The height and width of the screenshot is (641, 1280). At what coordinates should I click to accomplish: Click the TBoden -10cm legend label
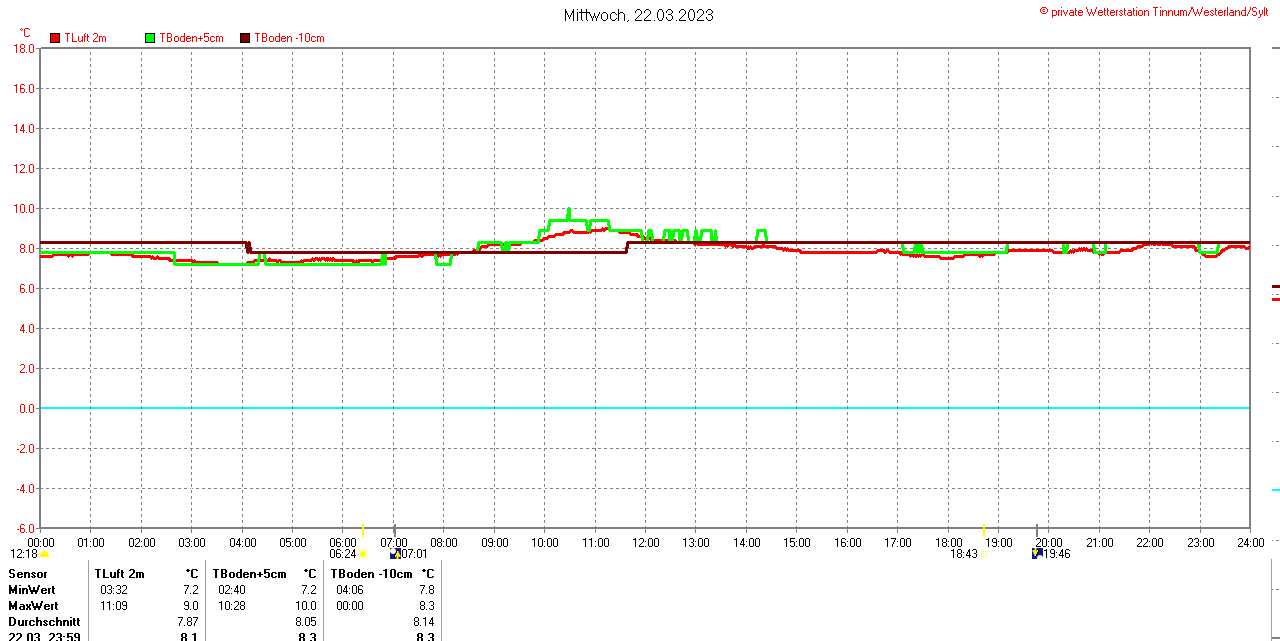click(x=289, y=38)
